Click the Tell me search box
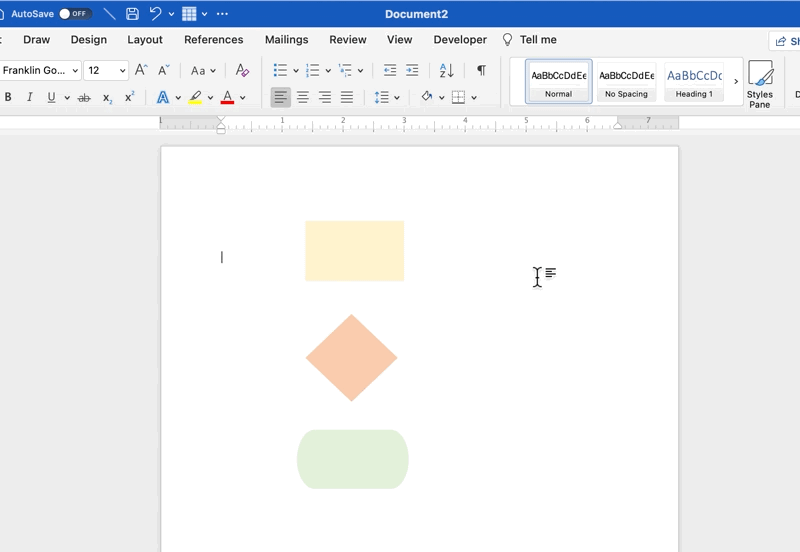 coord(537,40)
